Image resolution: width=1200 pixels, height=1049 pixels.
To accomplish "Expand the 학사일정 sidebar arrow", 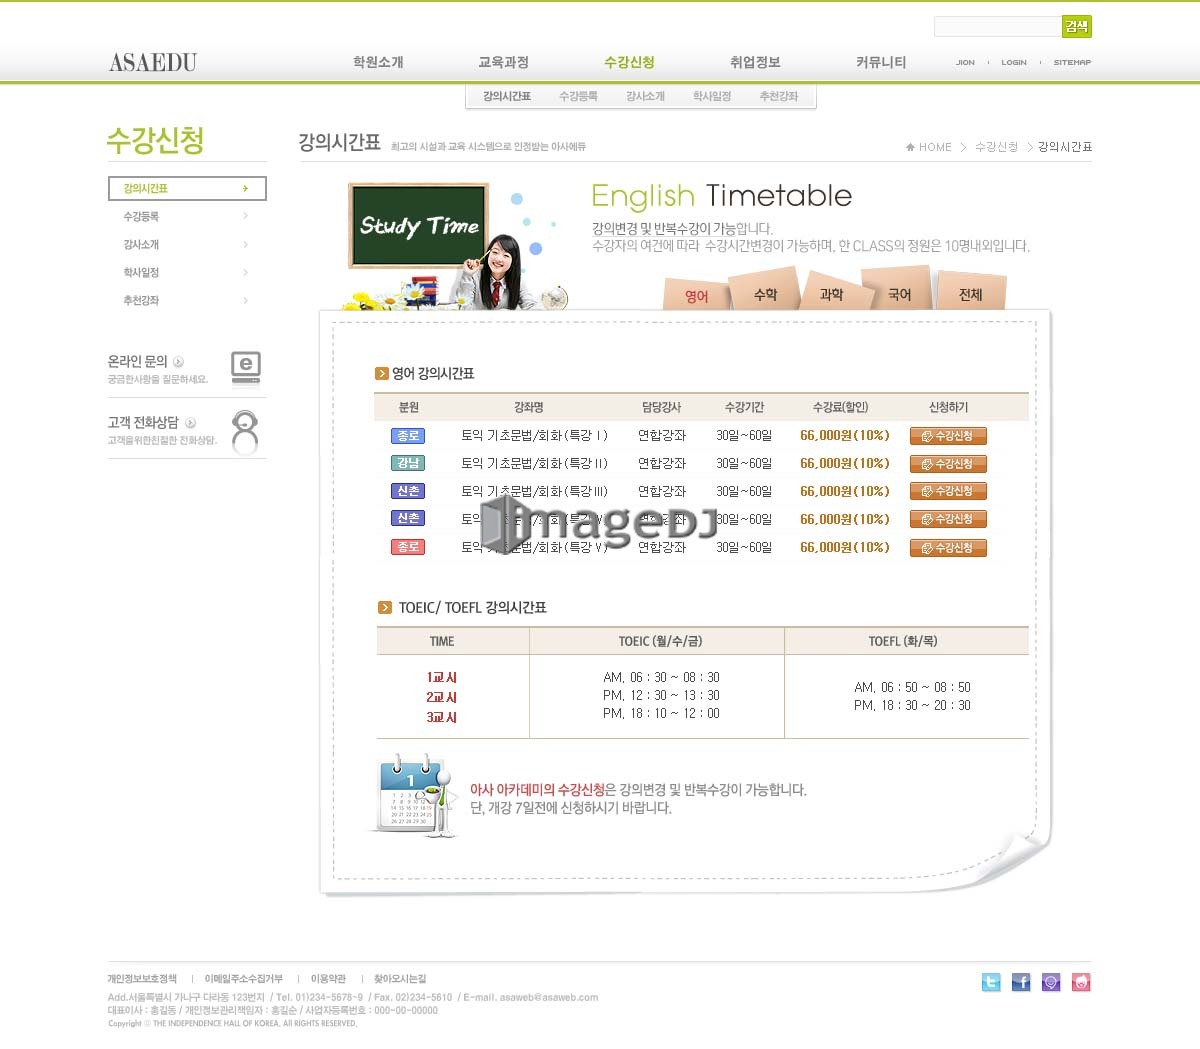I will (245, 272).
